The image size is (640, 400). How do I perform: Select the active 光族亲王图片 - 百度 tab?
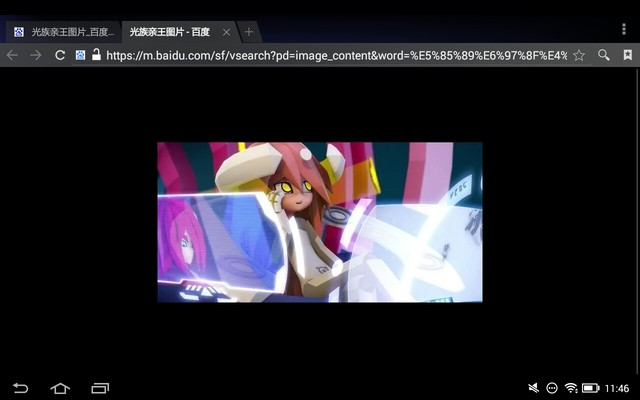pos(170,32)
